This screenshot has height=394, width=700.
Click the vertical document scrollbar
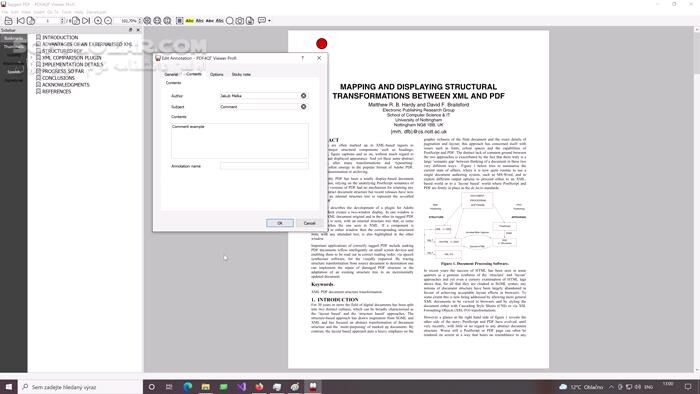pyautogui.click(x=696, y=199)
